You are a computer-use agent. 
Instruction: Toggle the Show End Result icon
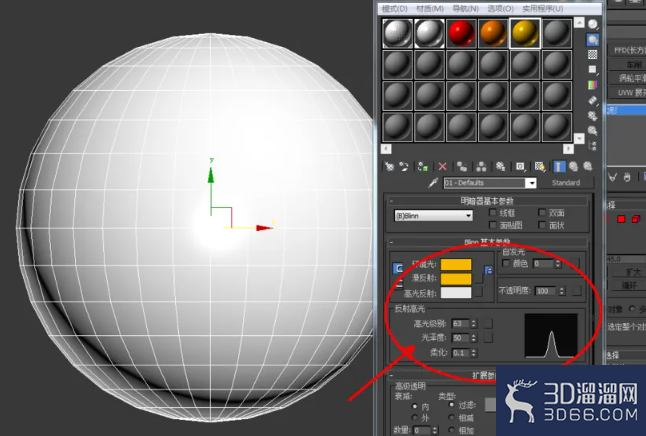pyautogui.click(x=559, y=166)
